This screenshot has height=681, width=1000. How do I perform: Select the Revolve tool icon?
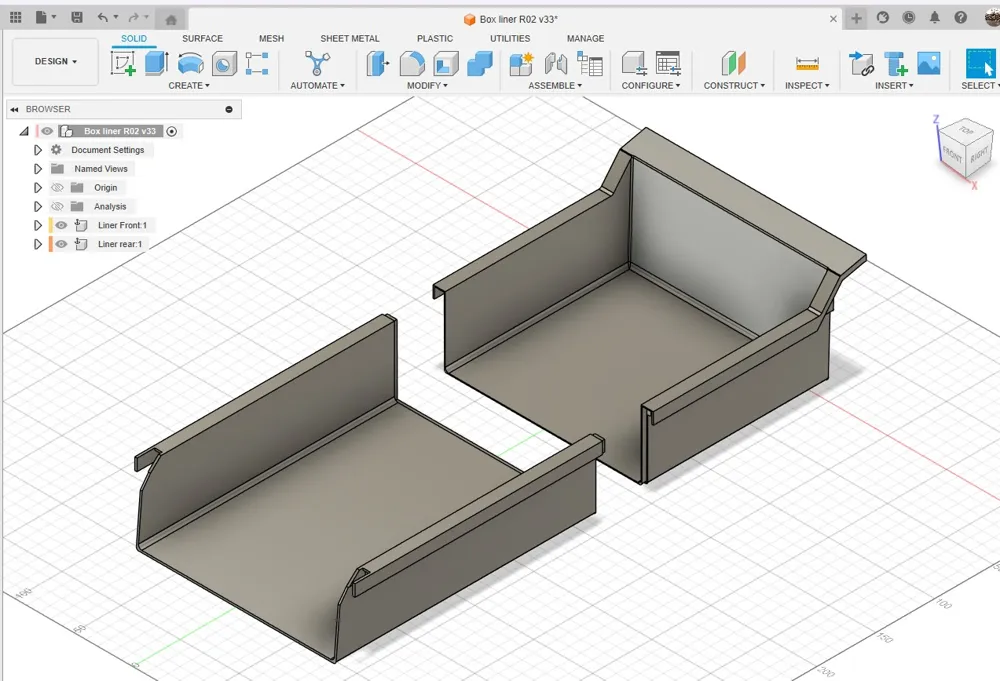pyautogui.click(x=190, y=63)
